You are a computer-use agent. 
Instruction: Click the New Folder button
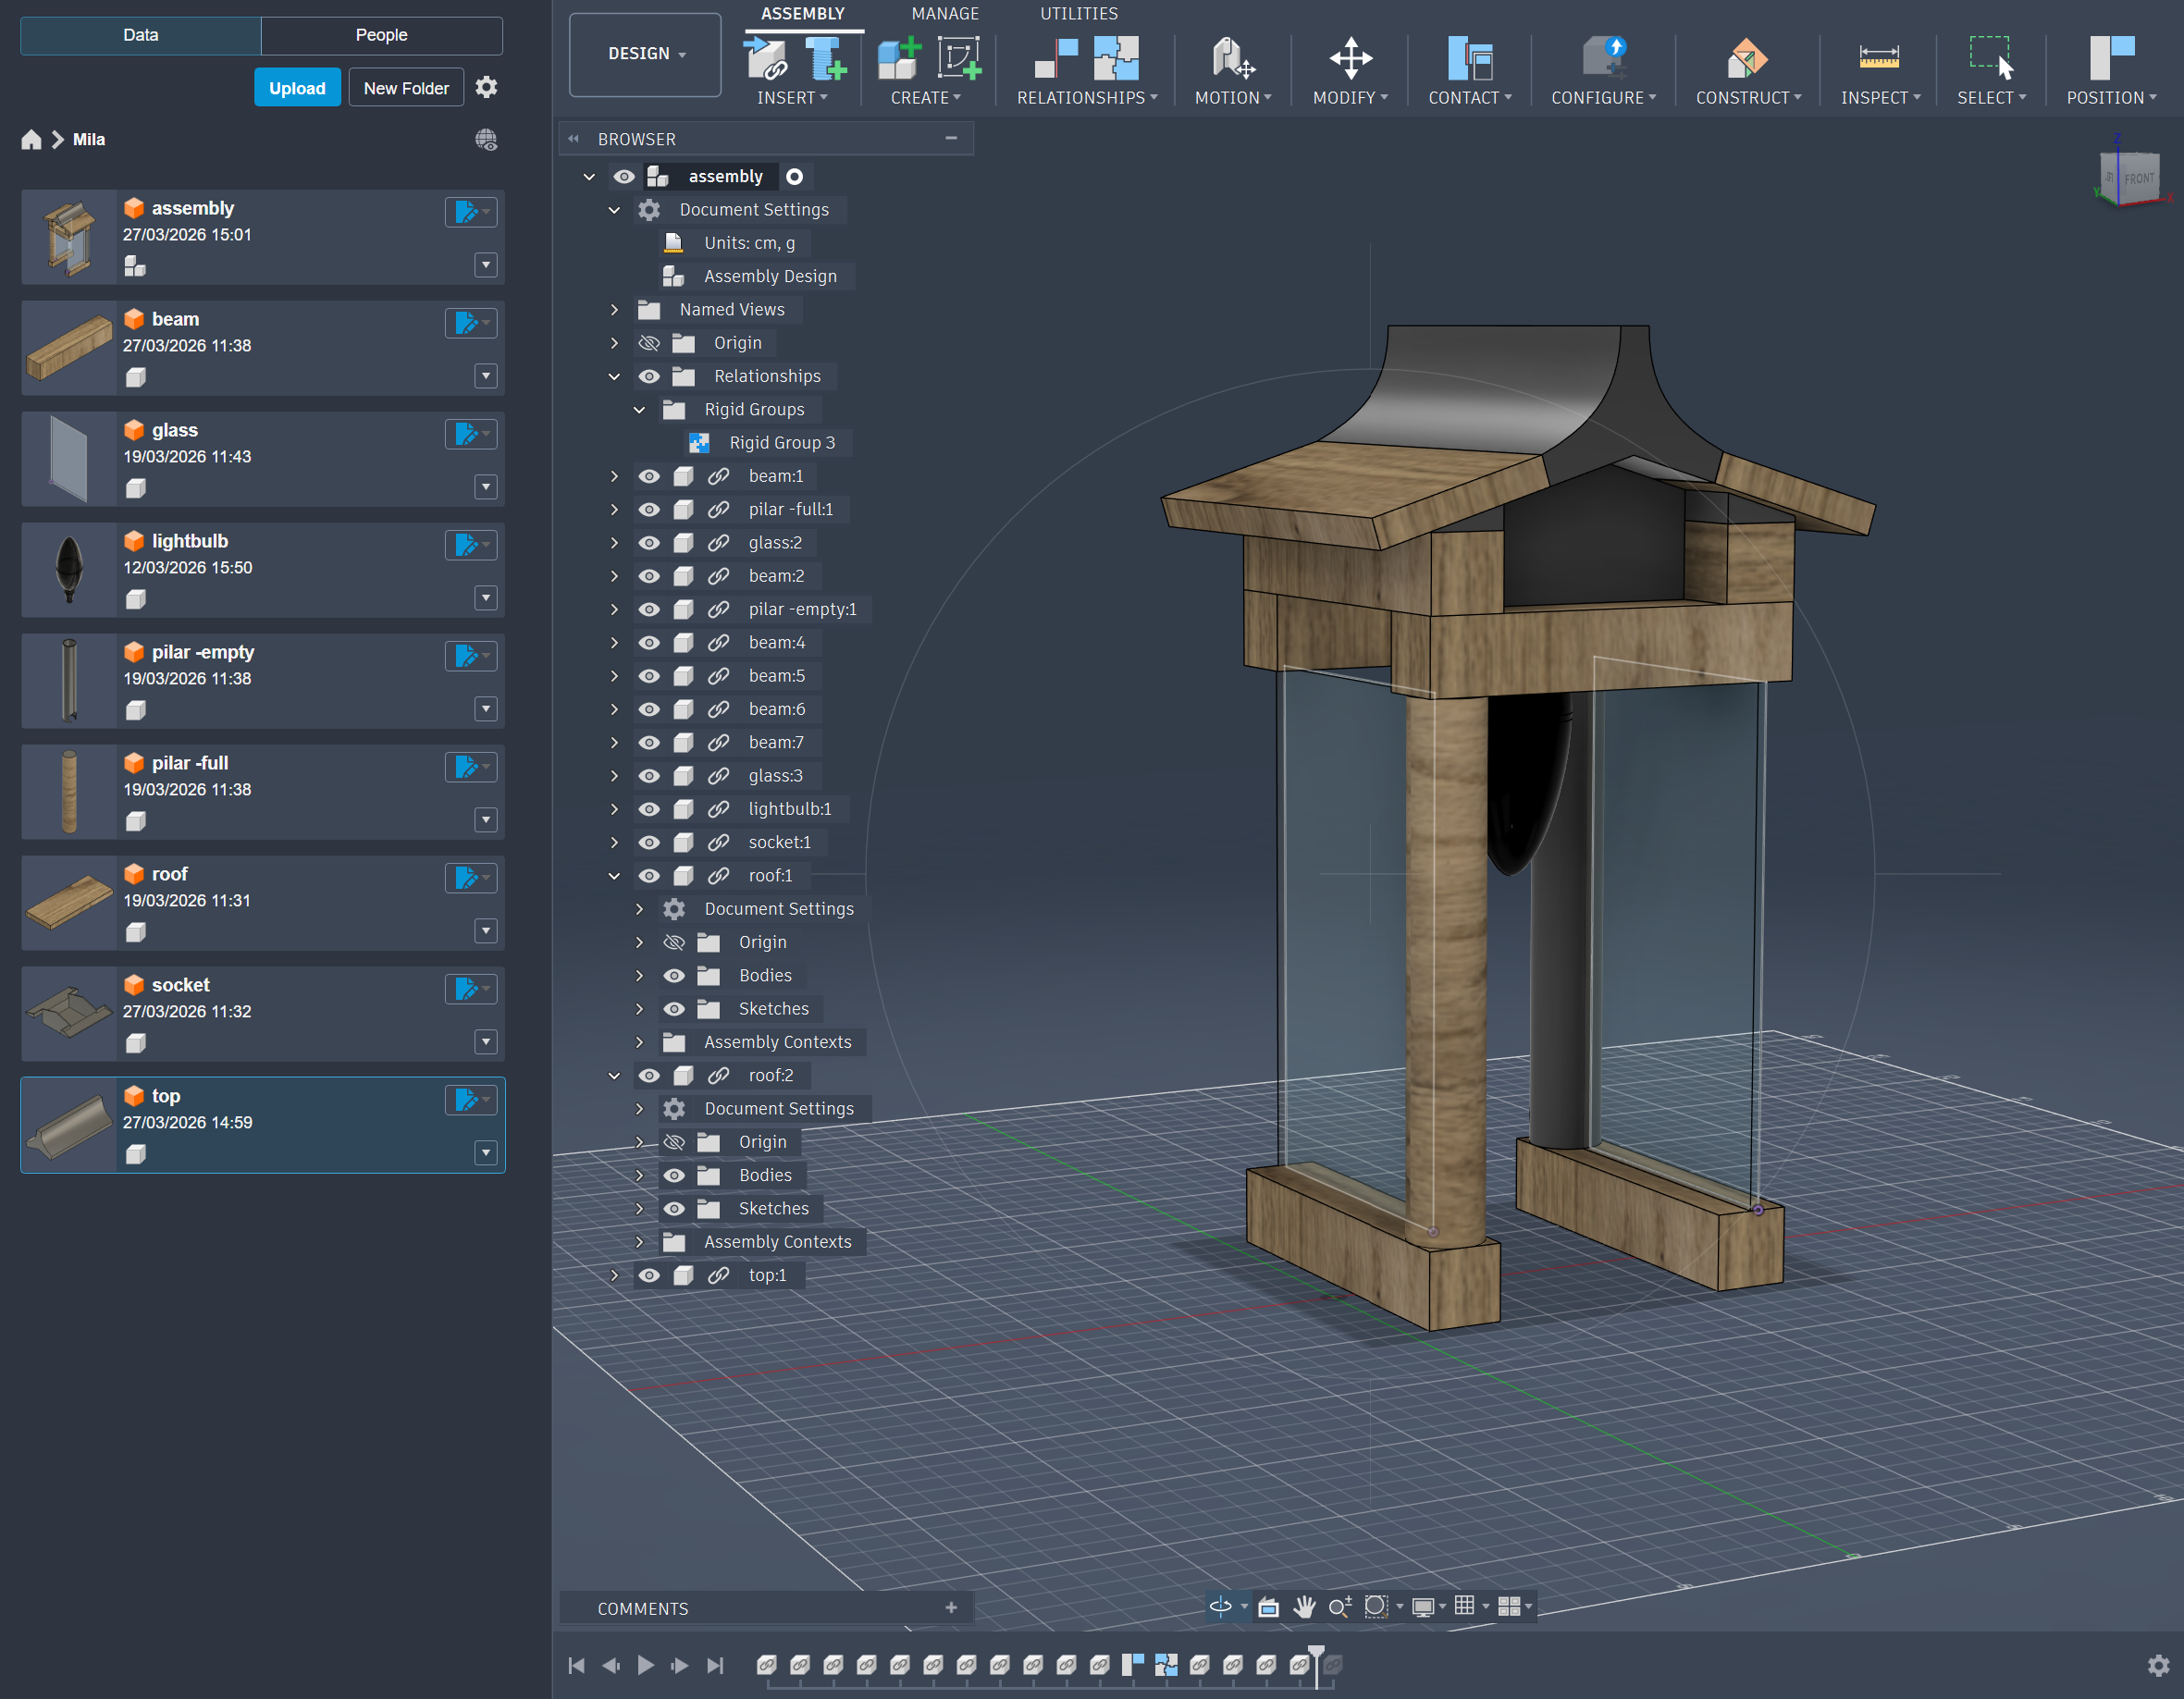[x=406, y=88]
